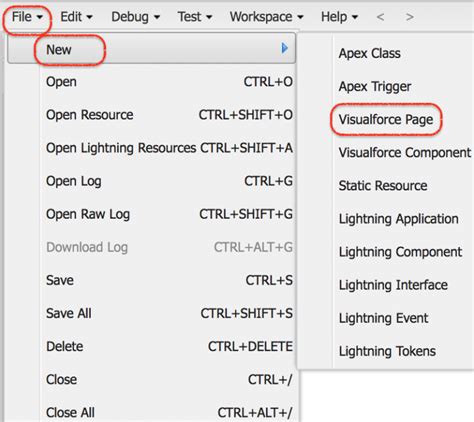
Task: Click the forward arrow navigation icon
Action: [x=410, y=17]
